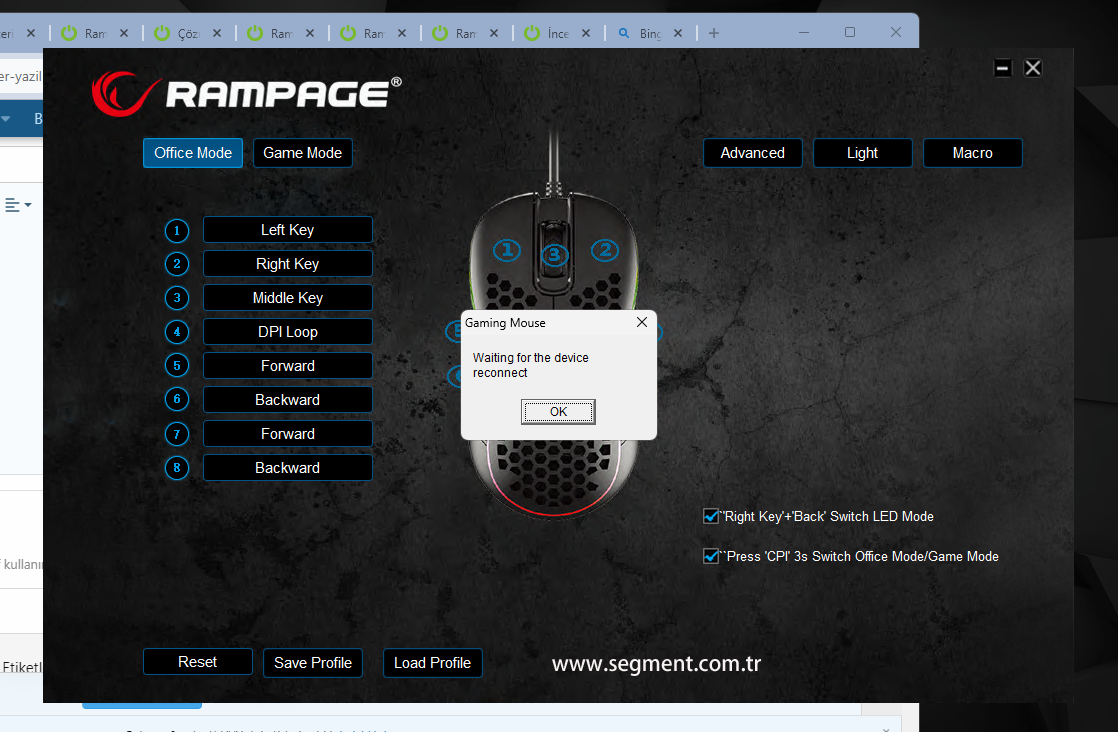Open button 6 Backward assignment dropdown
This screenshot has width=1118, height=732.
tap(287, 400)
